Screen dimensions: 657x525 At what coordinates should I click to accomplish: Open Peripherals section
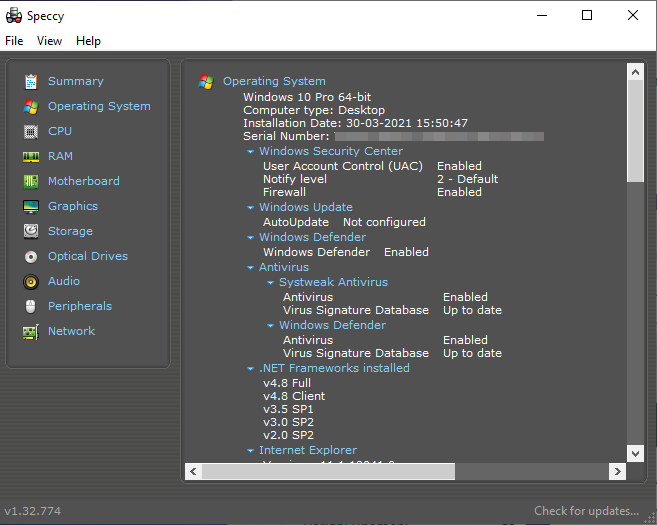(80, 306)
